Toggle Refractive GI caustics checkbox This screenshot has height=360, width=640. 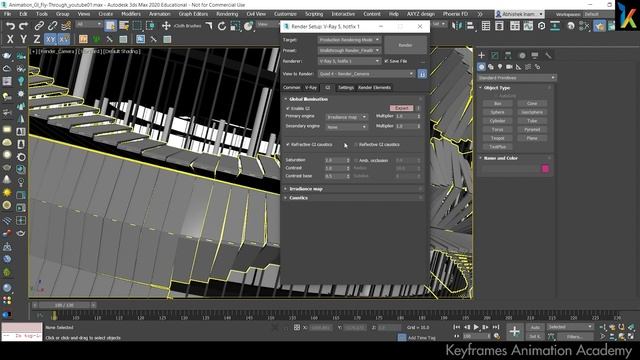[288, 144]
